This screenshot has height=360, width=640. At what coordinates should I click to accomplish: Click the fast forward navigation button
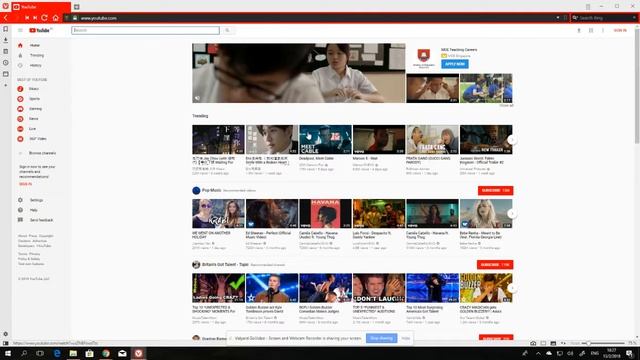(x=35, y=18)
